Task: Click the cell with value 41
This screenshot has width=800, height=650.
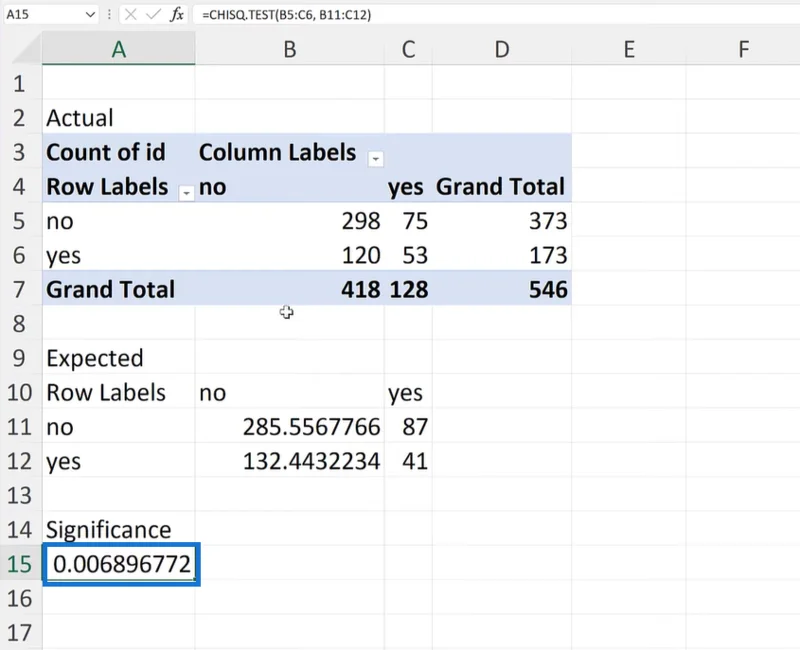Action: click(408, 461)
